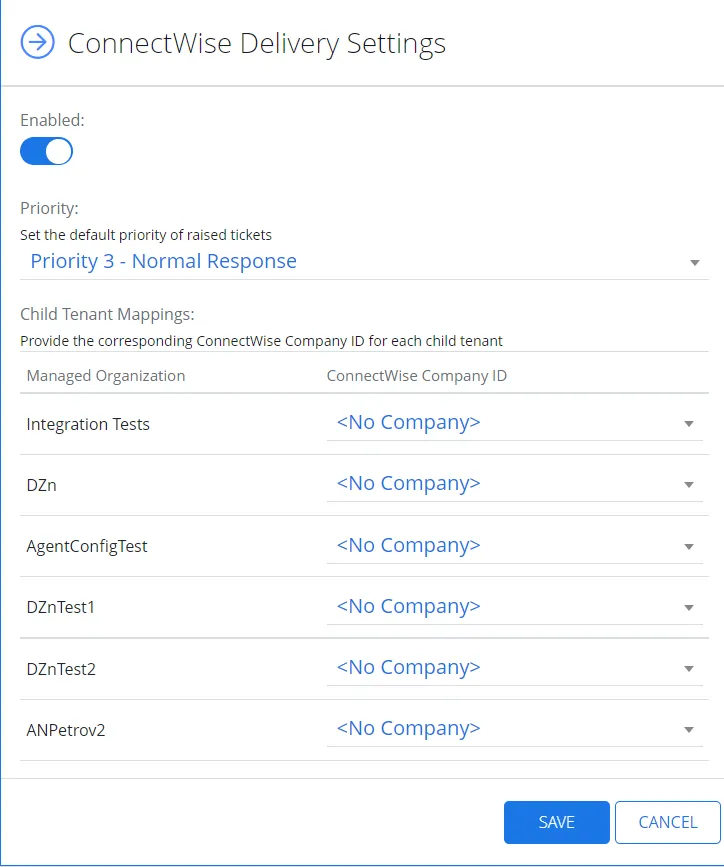Click the CANCEL button
This screenshot has width=724, height=867.
(668, 822)
